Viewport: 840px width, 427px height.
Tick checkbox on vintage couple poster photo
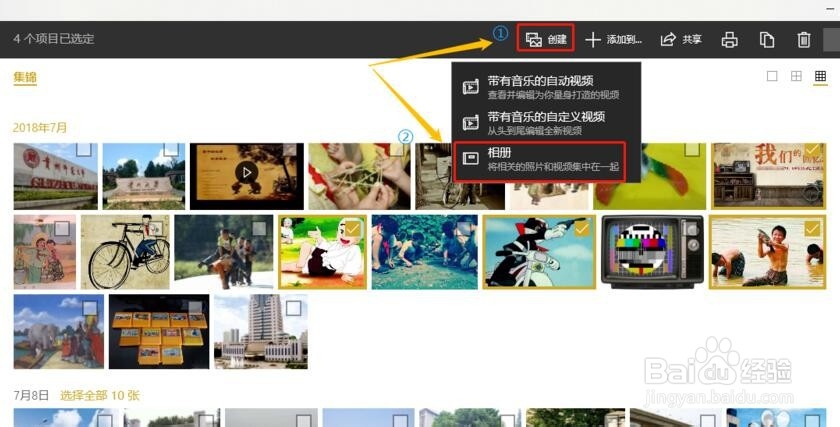click(62, 229)
